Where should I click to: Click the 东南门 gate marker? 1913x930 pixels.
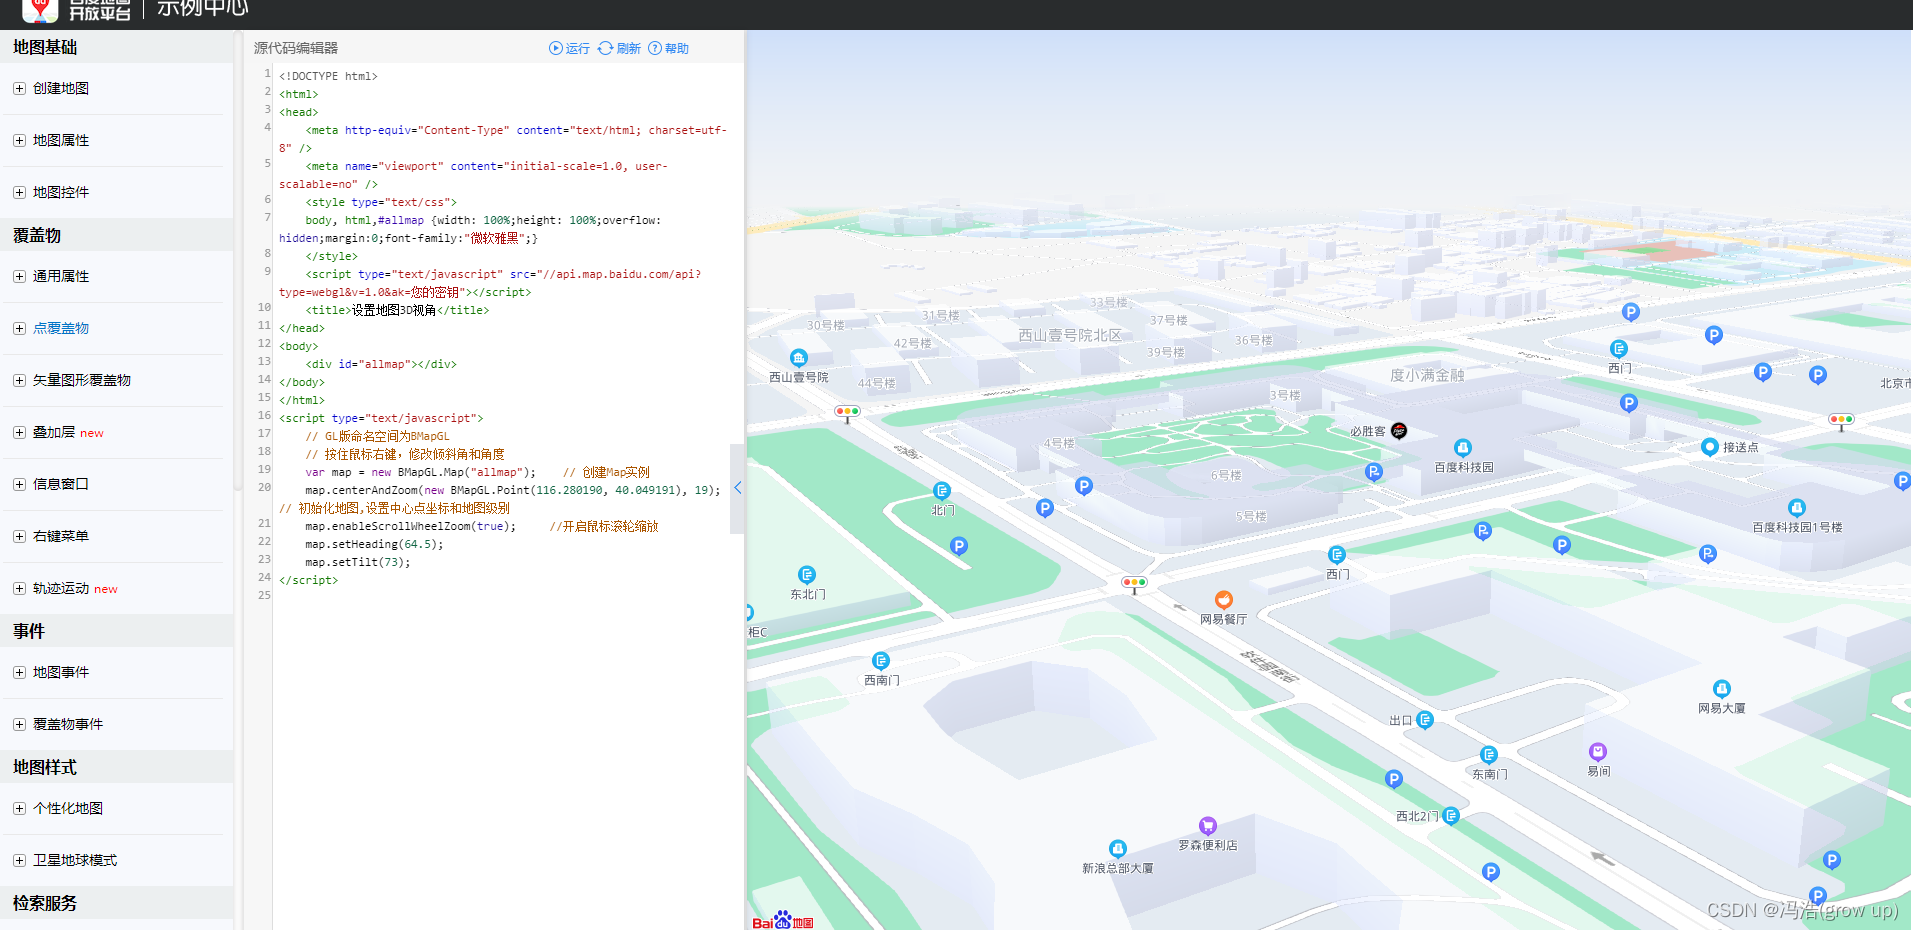(1489, 755)
